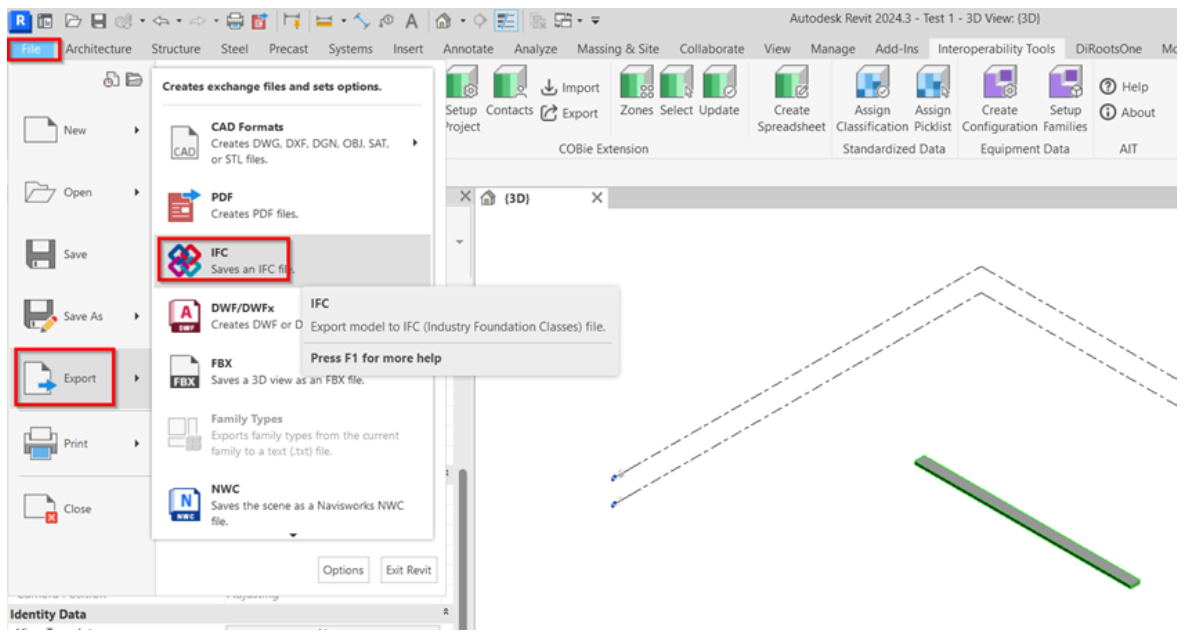Expand the Save As submenu arrow

click(137, 316)
